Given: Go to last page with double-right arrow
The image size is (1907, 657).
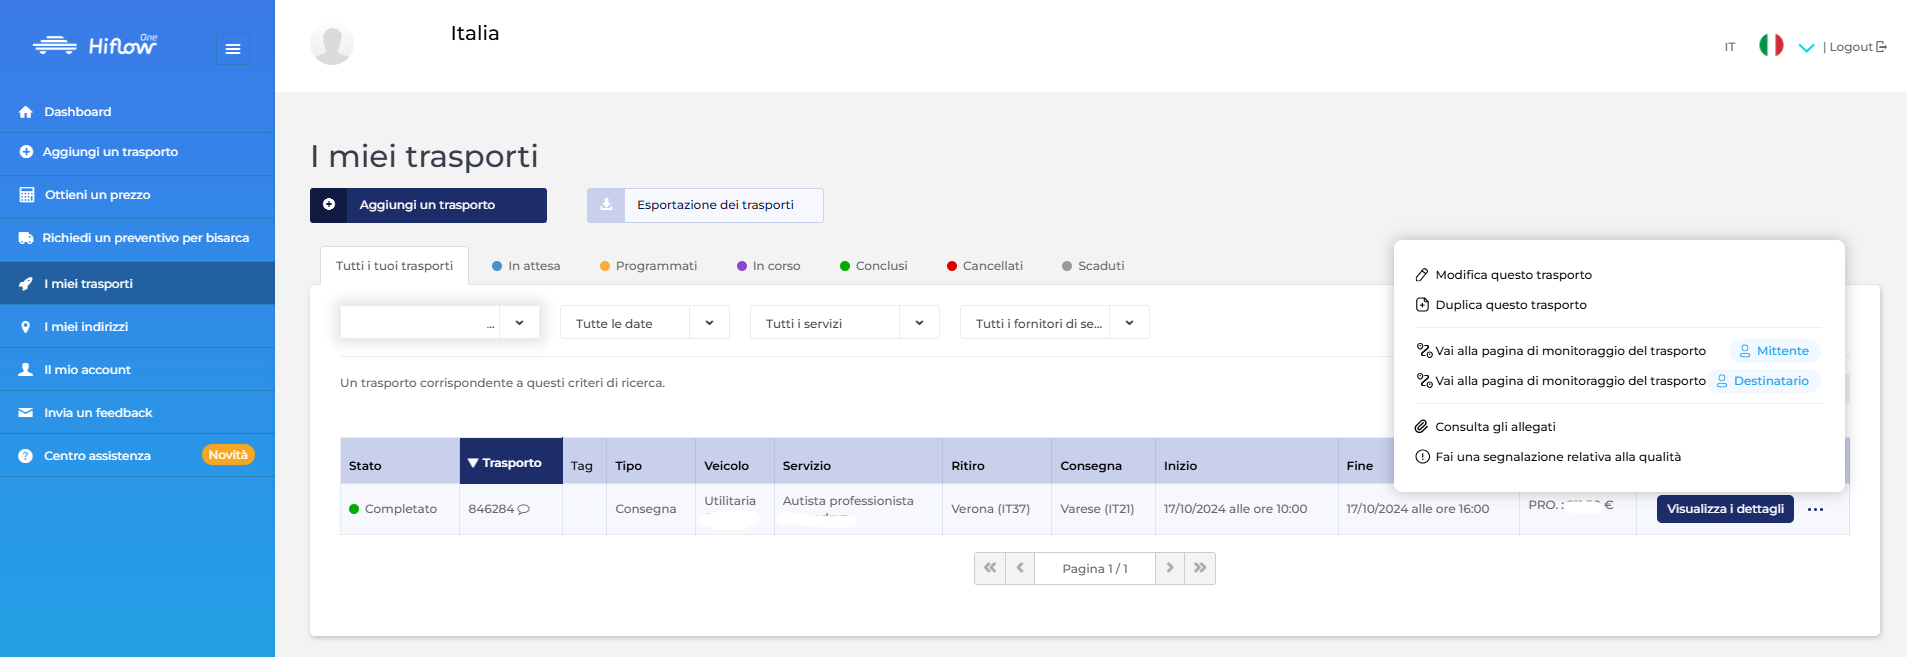Looking at the screenshot, I should (1200, 568).
